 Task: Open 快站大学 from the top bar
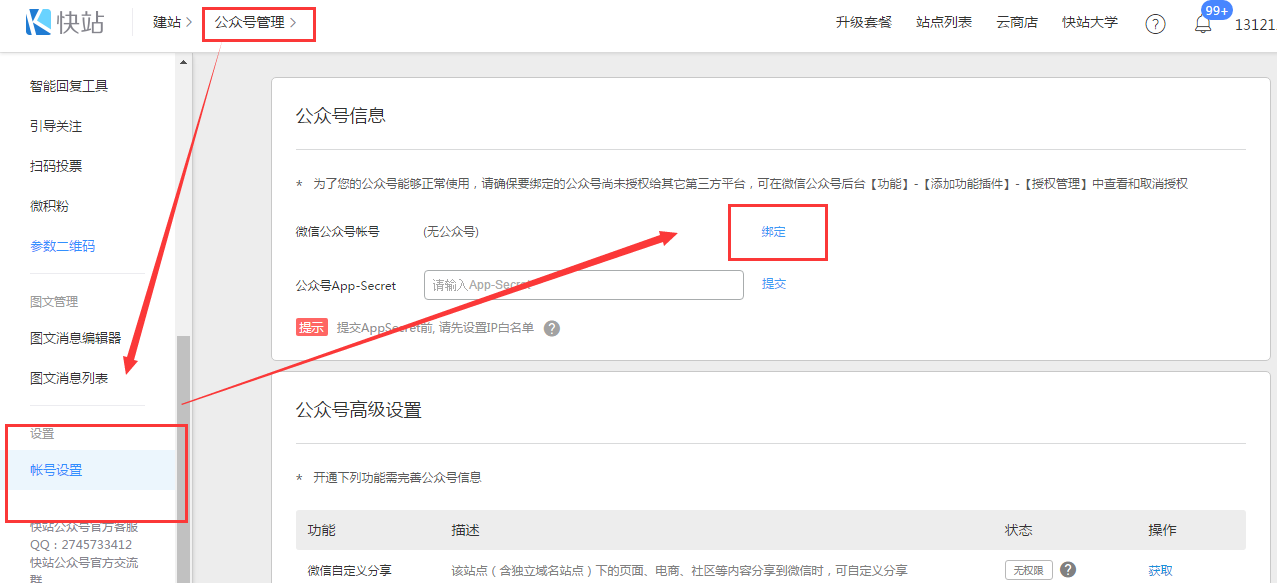click(x=1089, y=22)
